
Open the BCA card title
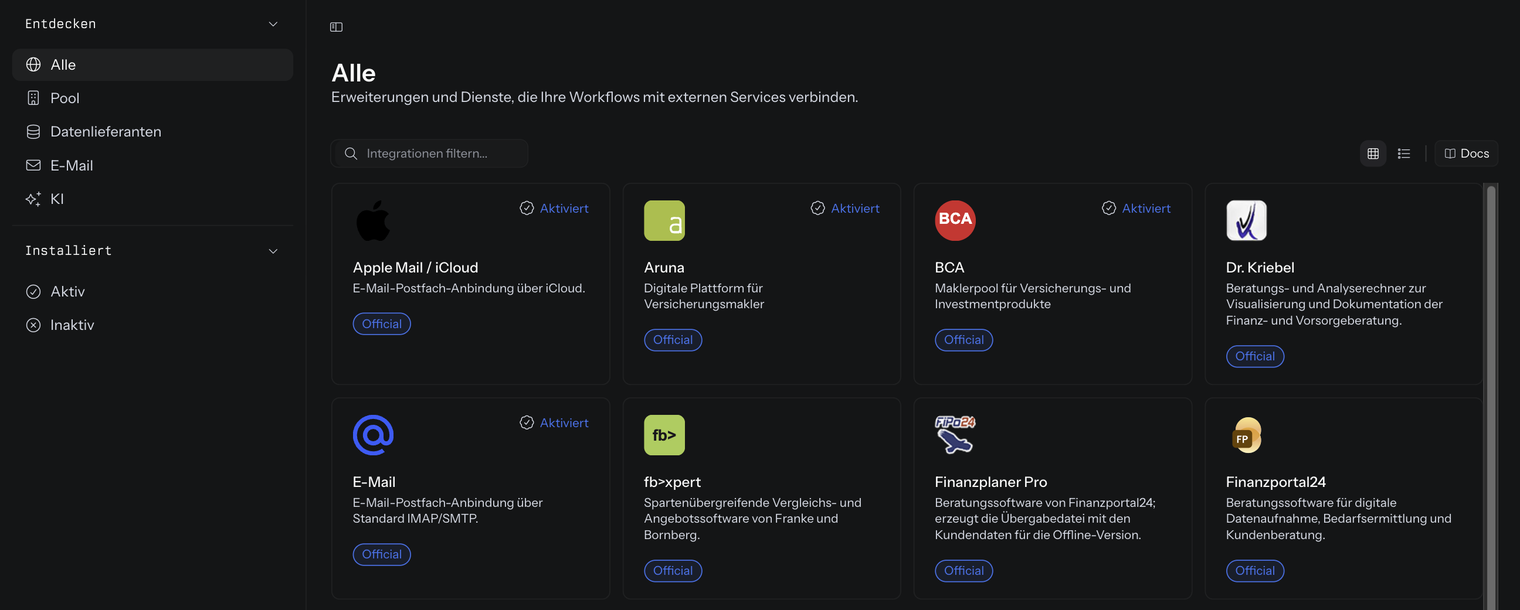pyautogui.click(x=950, y=268)
